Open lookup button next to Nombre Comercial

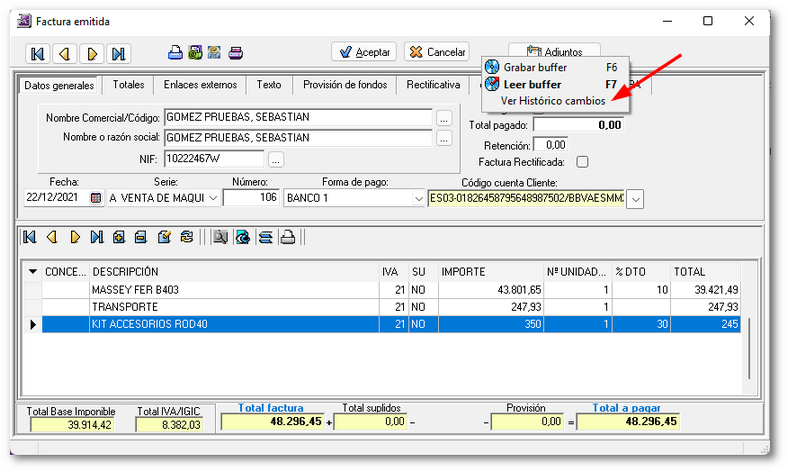(444, 117)
